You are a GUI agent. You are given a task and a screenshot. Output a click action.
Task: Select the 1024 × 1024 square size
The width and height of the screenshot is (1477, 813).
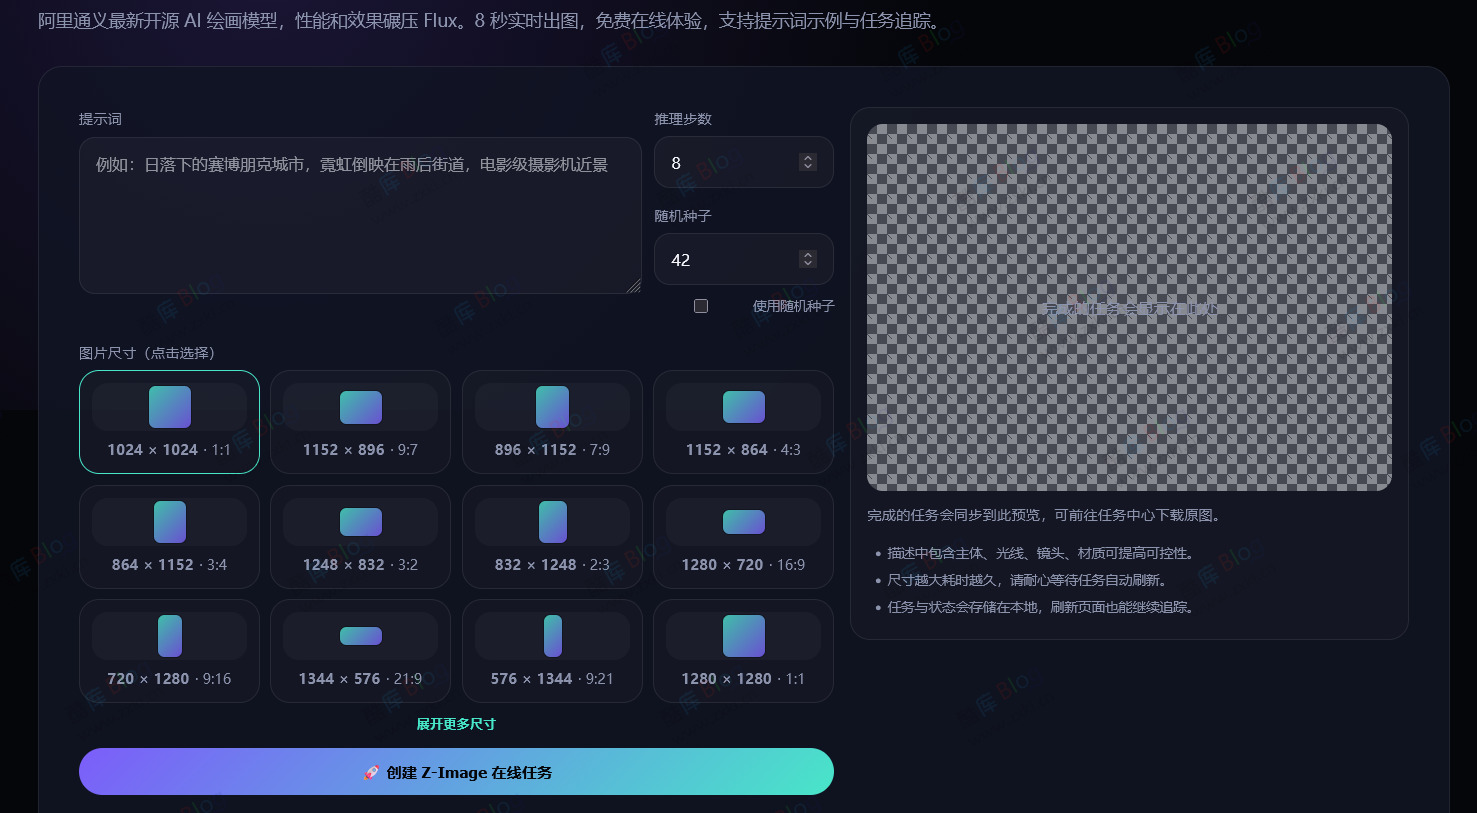[168, 421]
